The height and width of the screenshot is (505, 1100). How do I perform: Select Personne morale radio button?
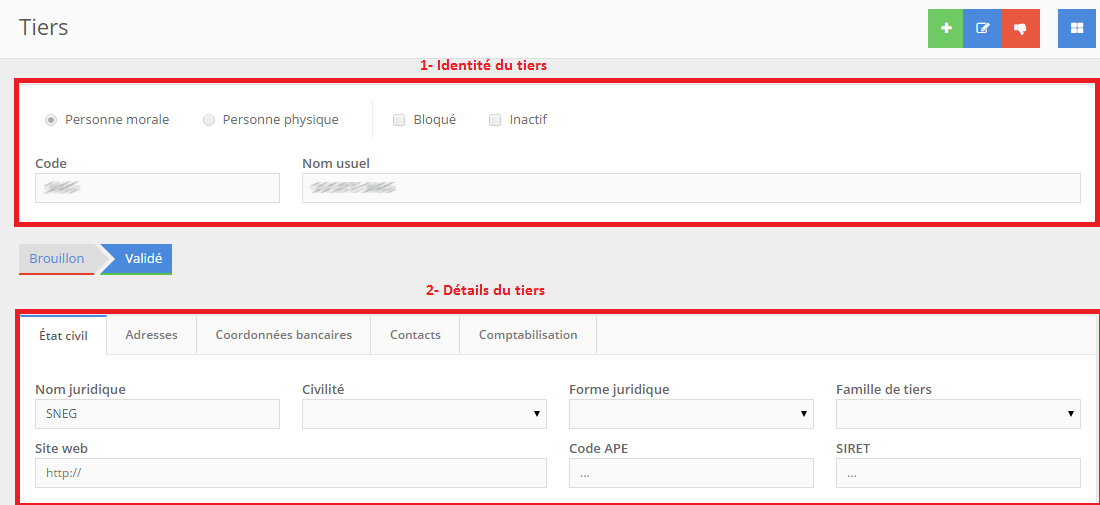(51, 120)
